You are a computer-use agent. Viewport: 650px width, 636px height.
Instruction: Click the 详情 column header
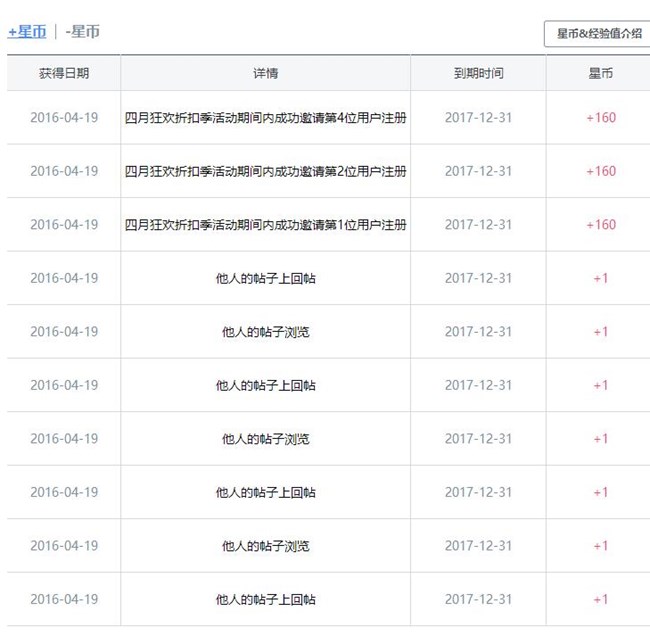265,74
